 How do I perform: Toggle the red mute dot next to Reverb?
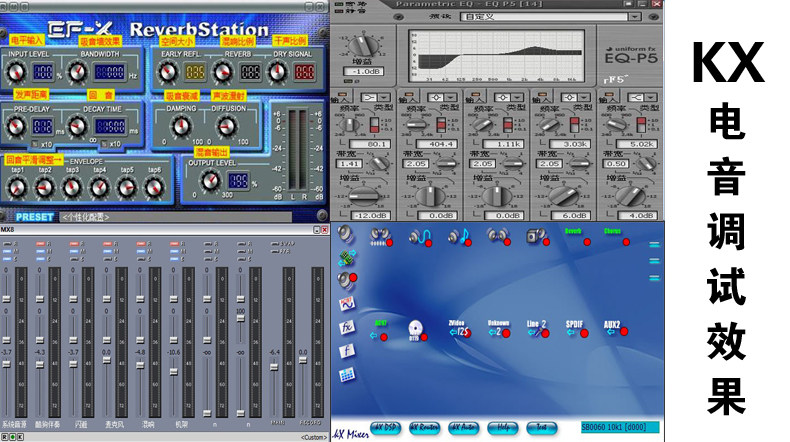[x=587, y=242]
